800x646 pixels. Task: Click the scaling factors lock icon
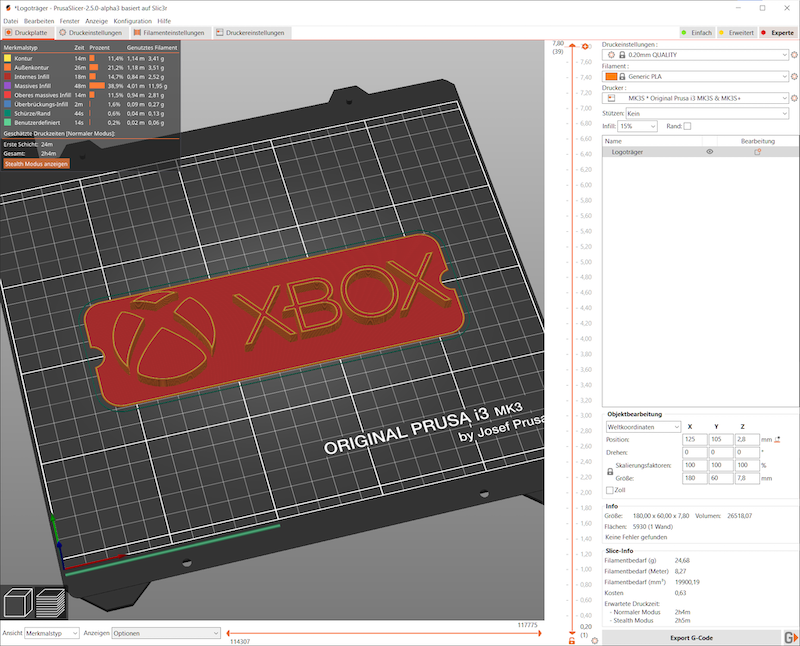point(611,472)
